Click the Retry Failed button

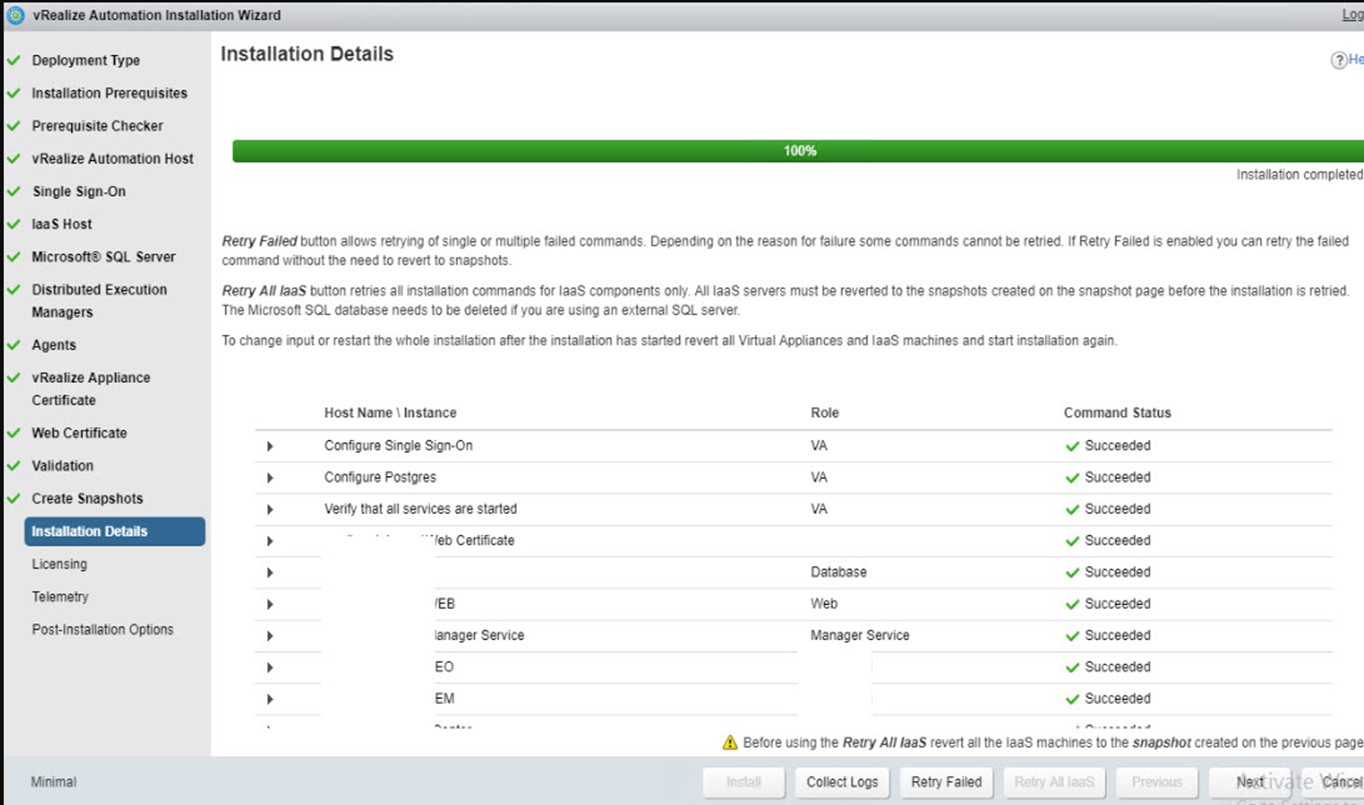click(x=946, y=782)
